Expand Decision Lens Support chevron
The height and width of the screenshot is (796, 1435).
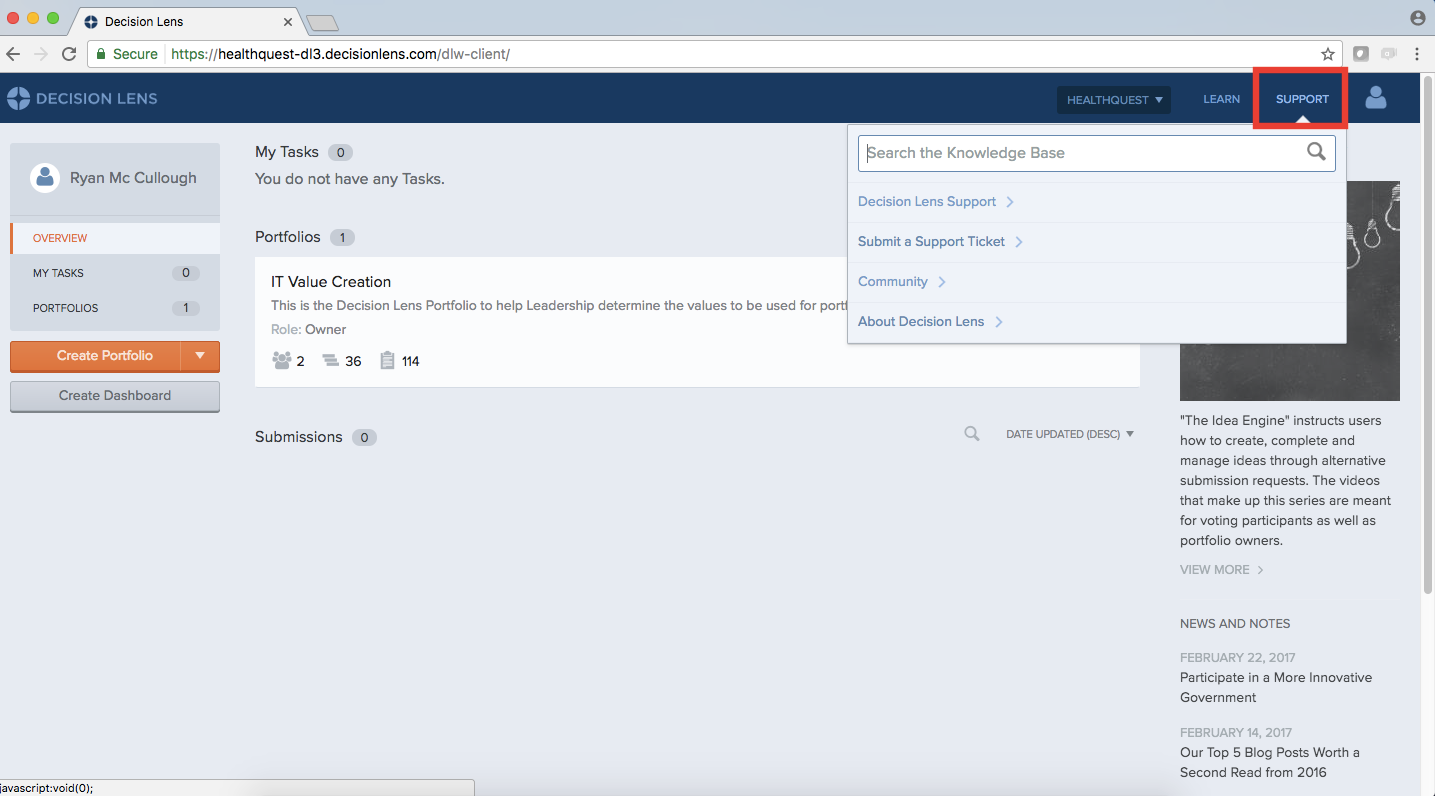(x=1010, y=202)
